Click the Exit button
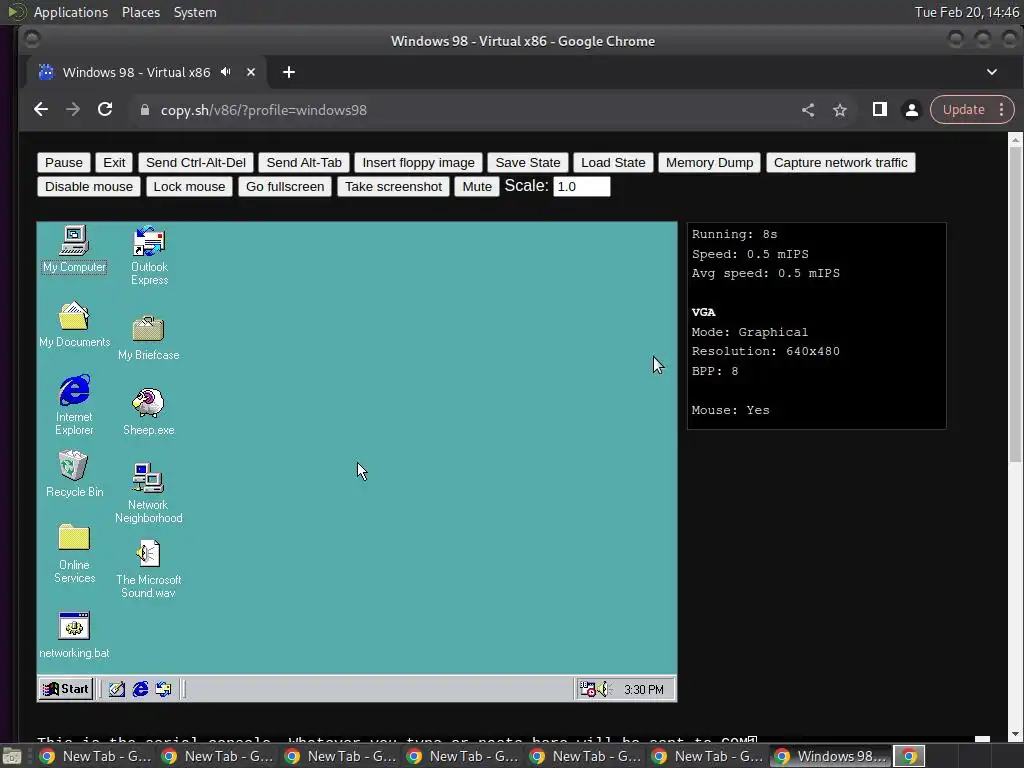This screenshot has height=768, width=1024. pos(114,163)
